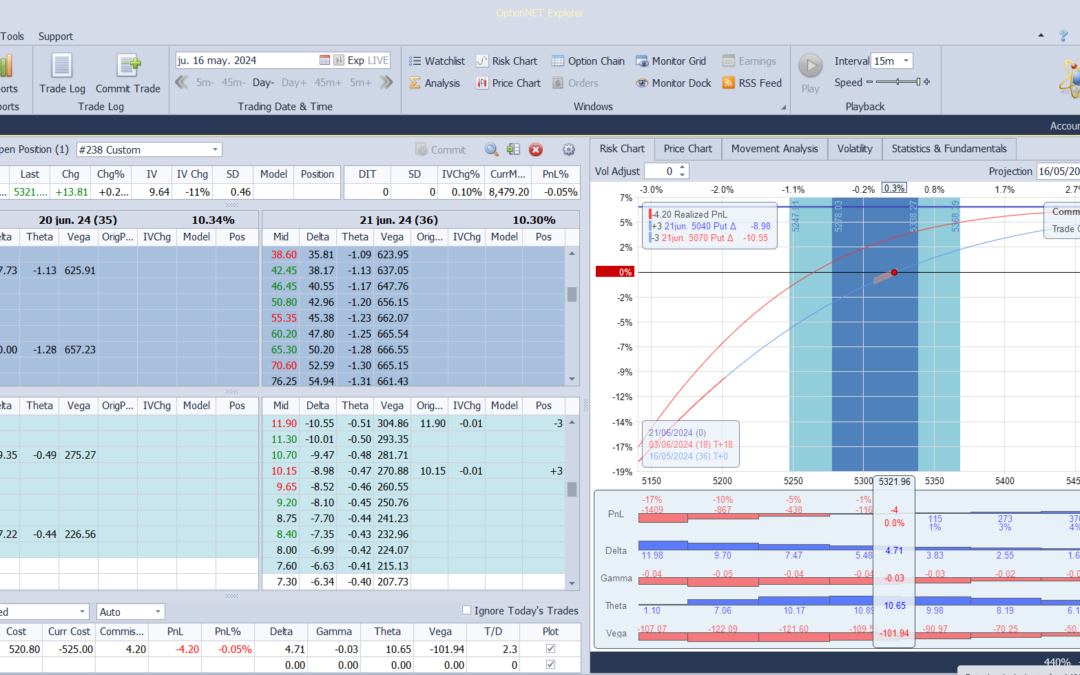Viewport: 1080px width, 675px height.
Task: Open the Analysis window
Action: [x=434, y=83]
